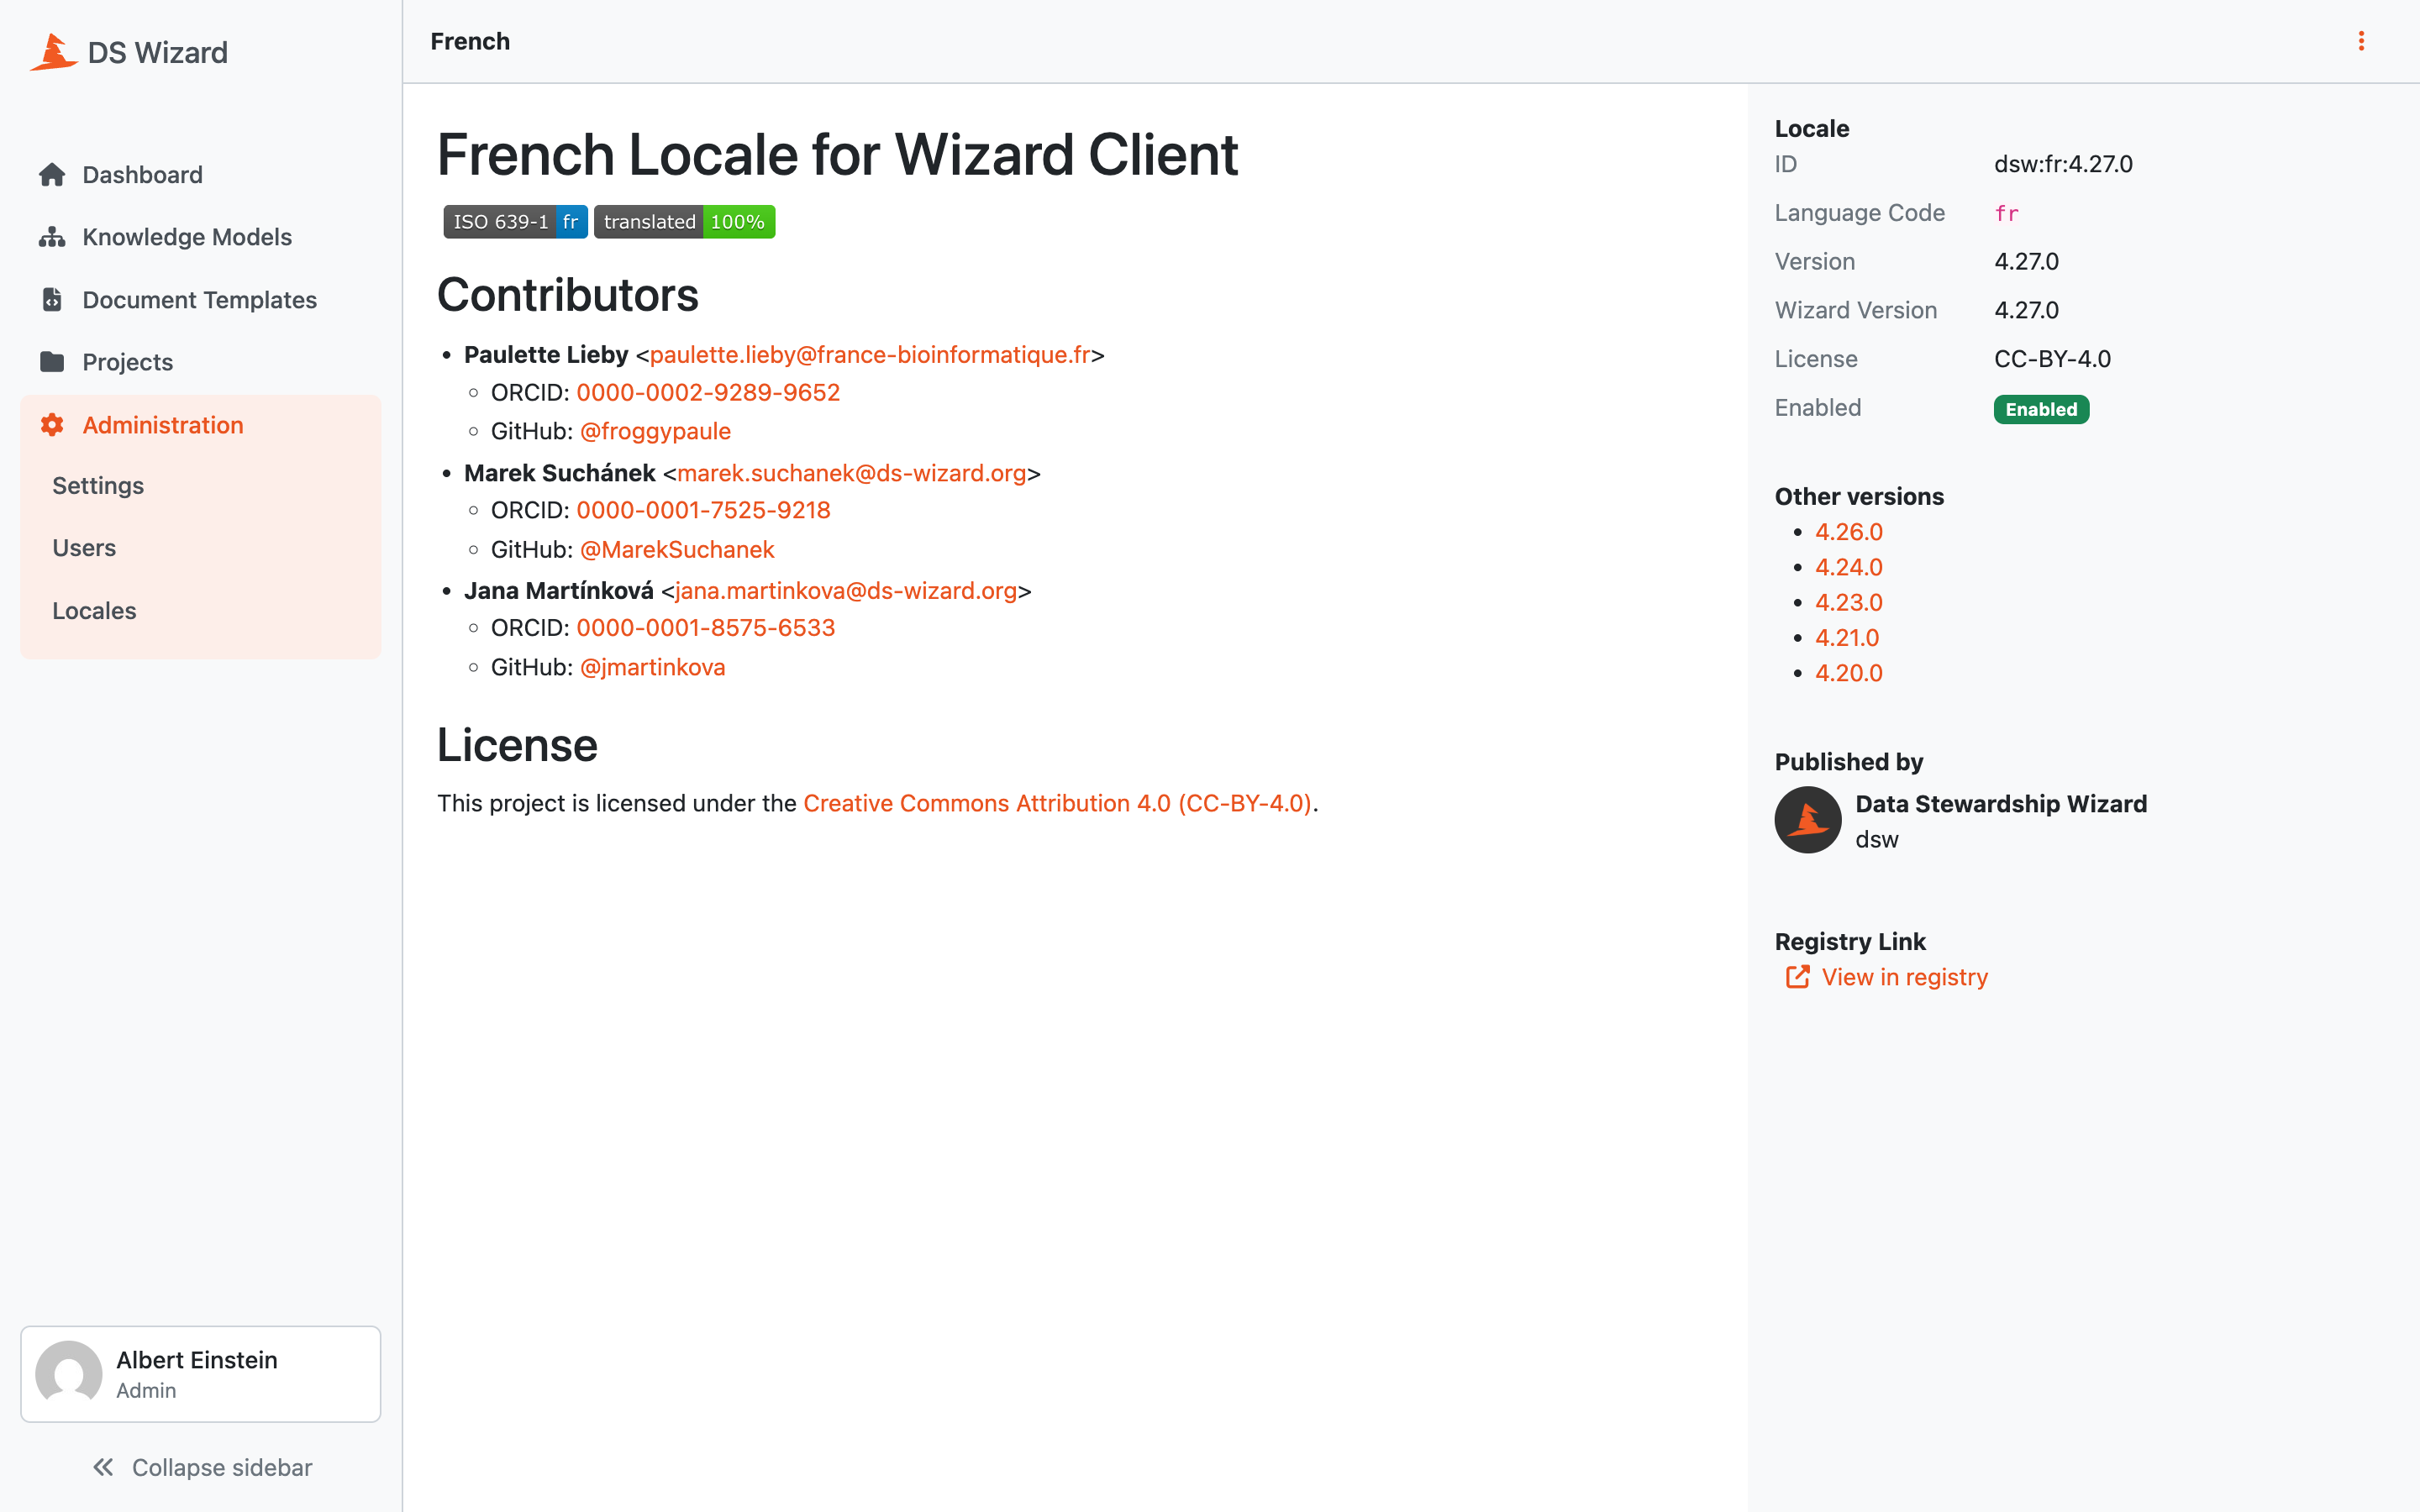The image size is (2420, 1512).
Task: Open other version 4.24.0
Action: click(1849, 567)
